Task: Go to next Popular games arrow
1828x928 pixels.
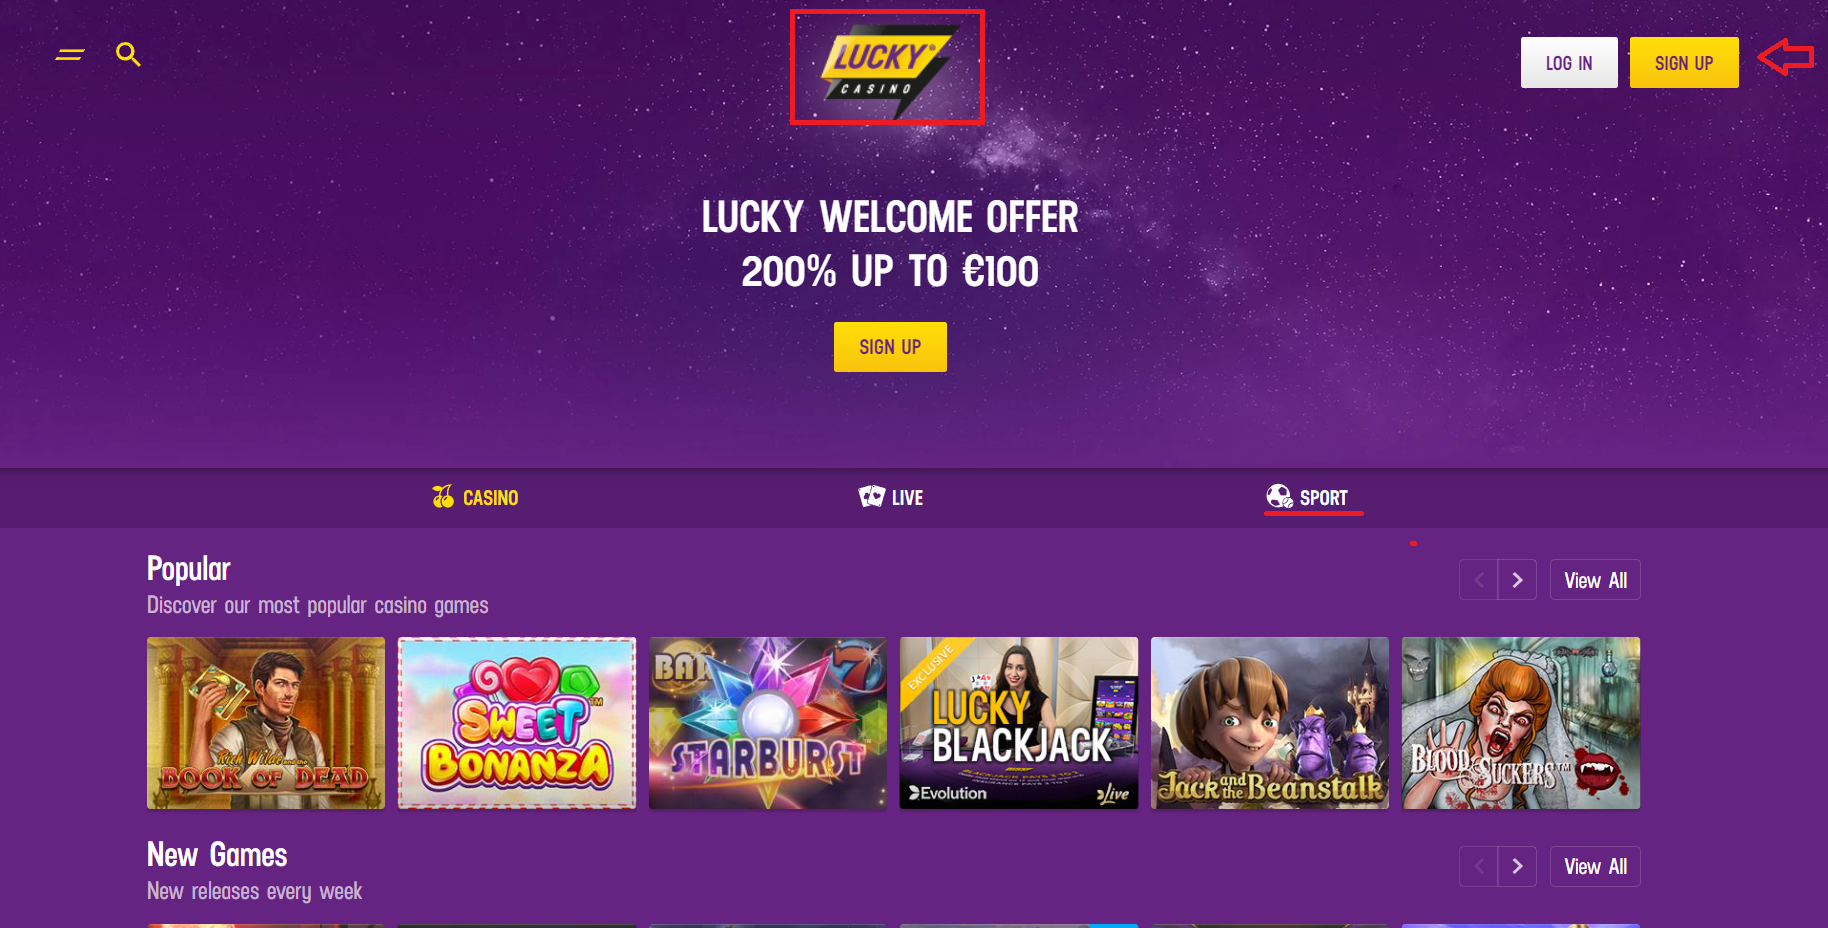Action: click(x=1517, y=580)
